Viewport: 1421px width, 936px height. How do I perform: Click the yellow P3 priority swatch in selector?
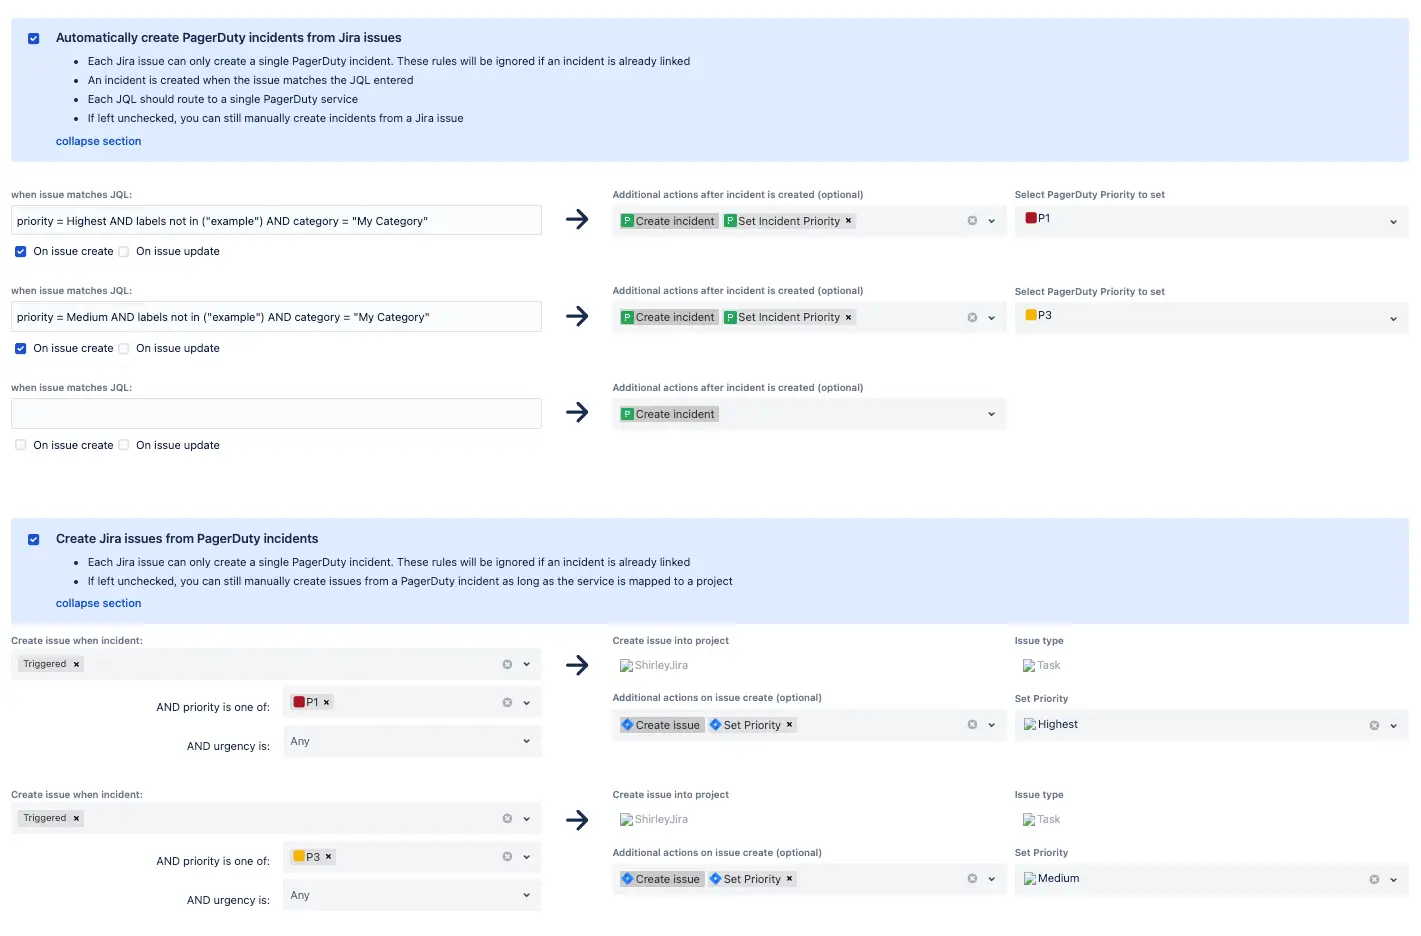(x=1031, y=315)
